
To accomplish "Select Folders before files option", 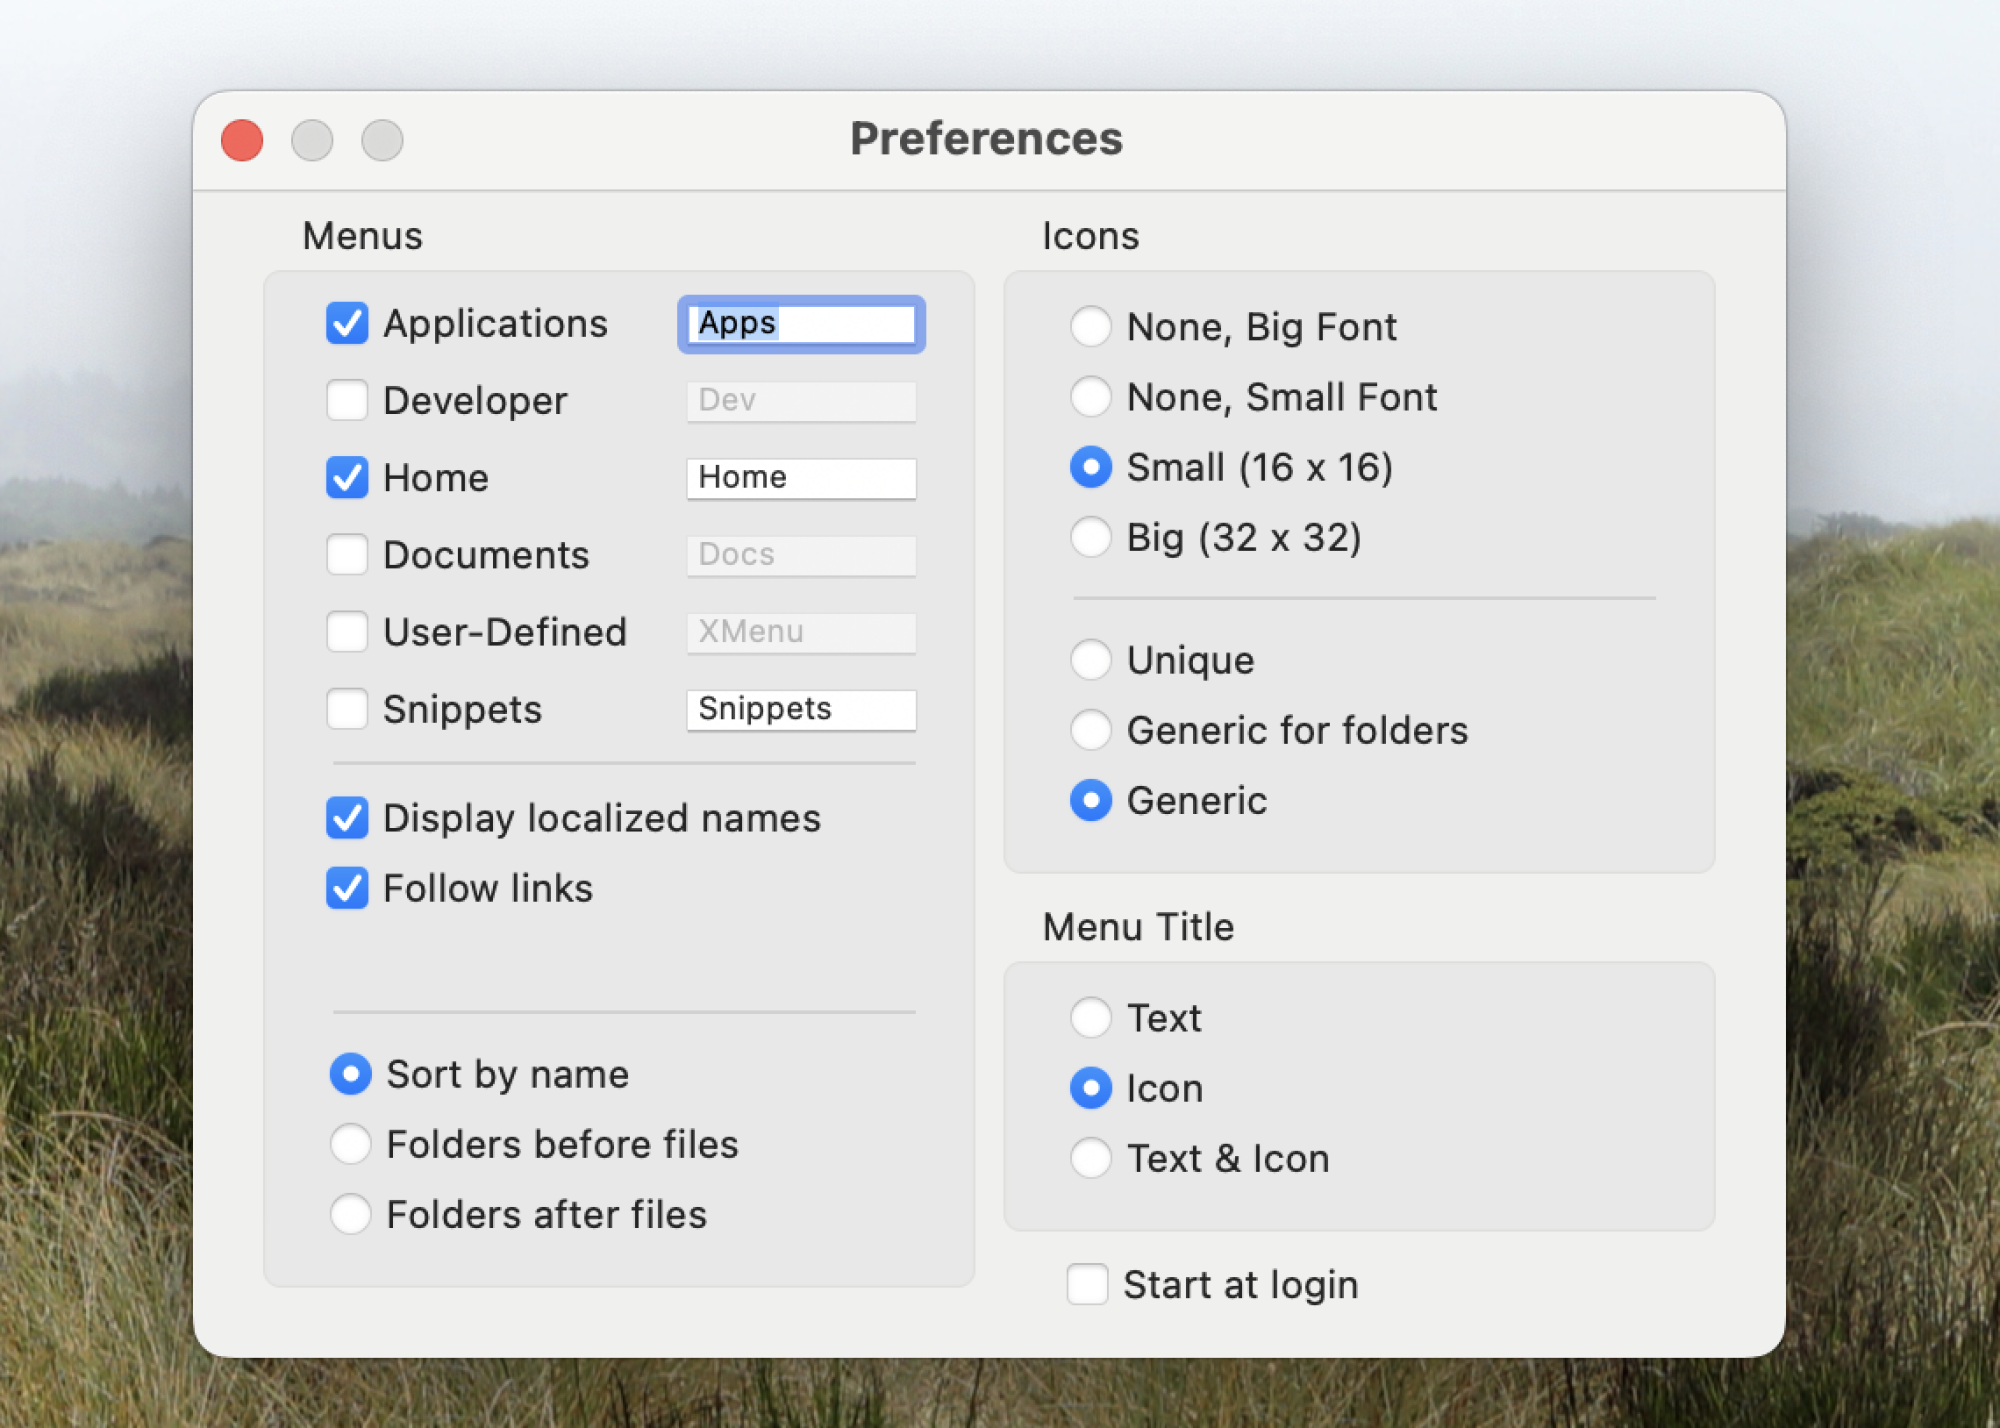I will 351,1144.
